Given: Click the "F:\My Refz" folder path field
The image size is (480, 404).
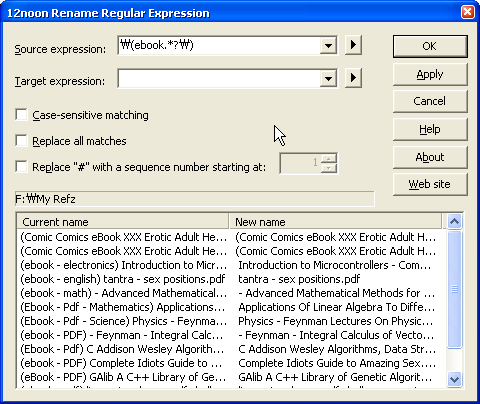Looking at the screenshot, I should click(x=195, y=199).
